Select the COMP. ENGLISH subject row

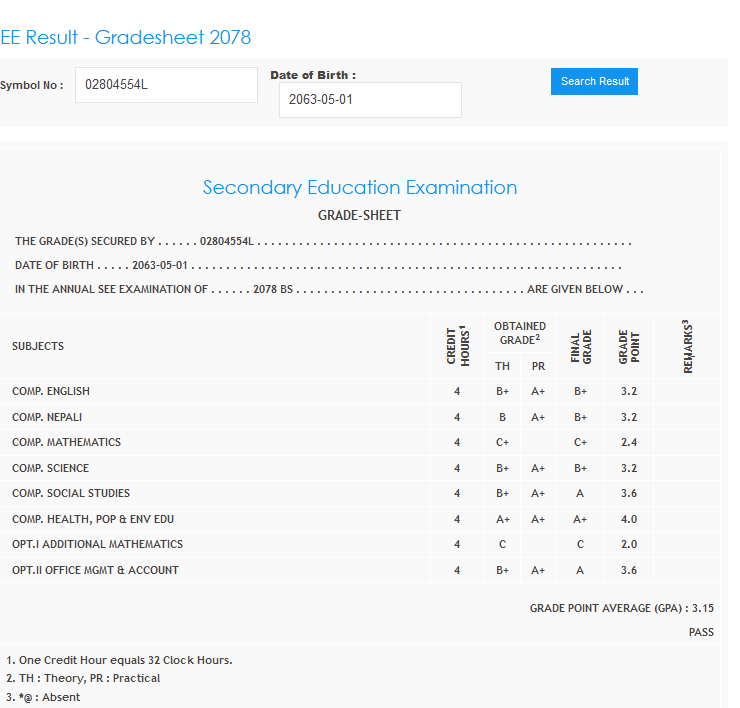(51, 391)
